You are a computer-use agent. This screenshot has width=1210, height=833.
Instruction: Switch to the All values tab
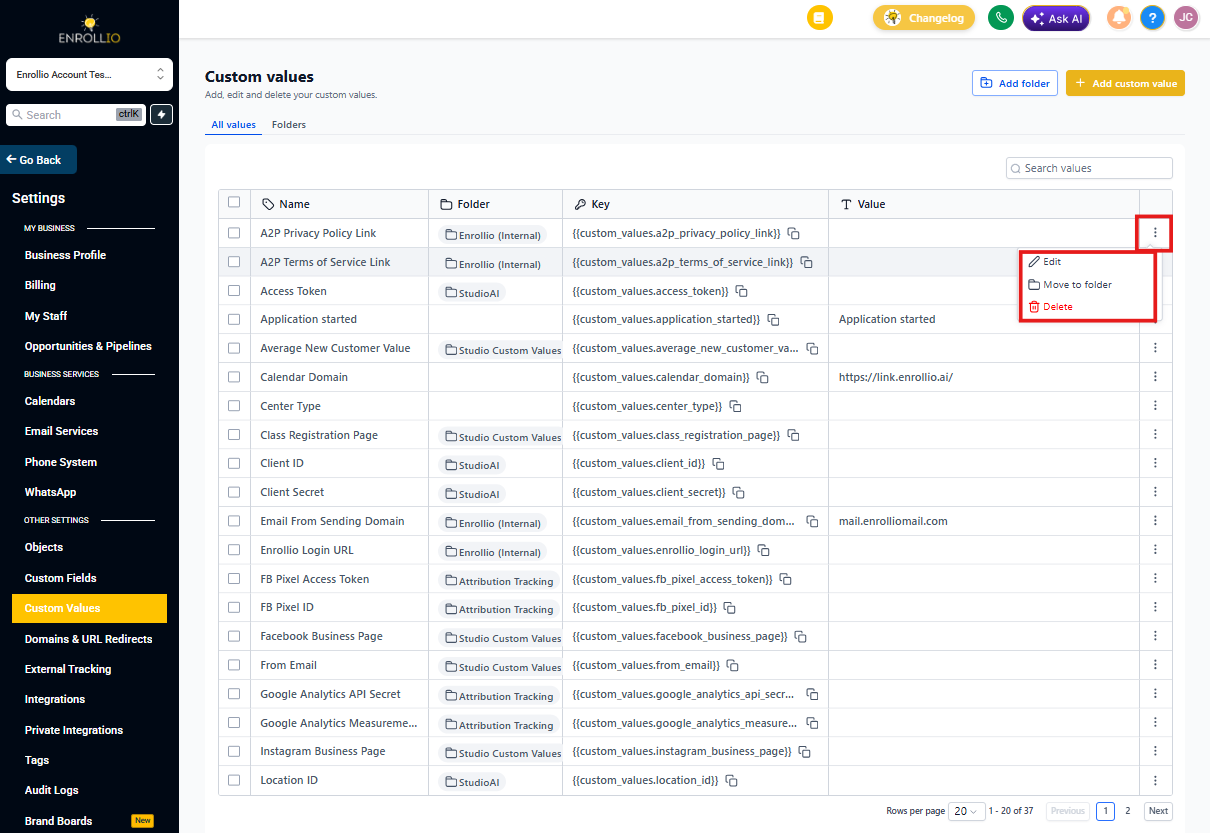pos(233,125)
